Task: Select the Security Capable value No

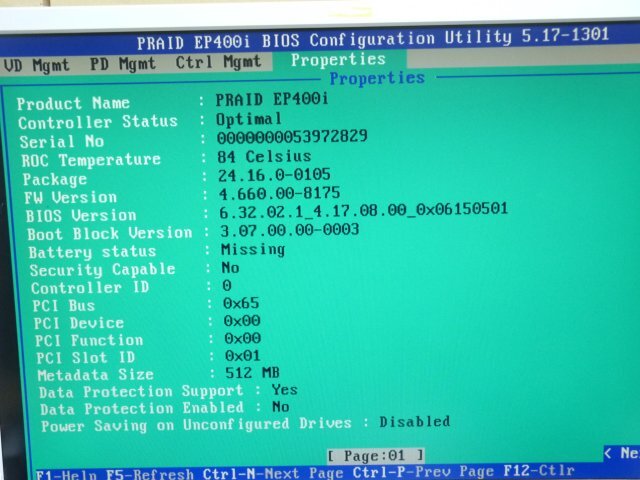Action: pyautogui.click(x=230, y=268)
